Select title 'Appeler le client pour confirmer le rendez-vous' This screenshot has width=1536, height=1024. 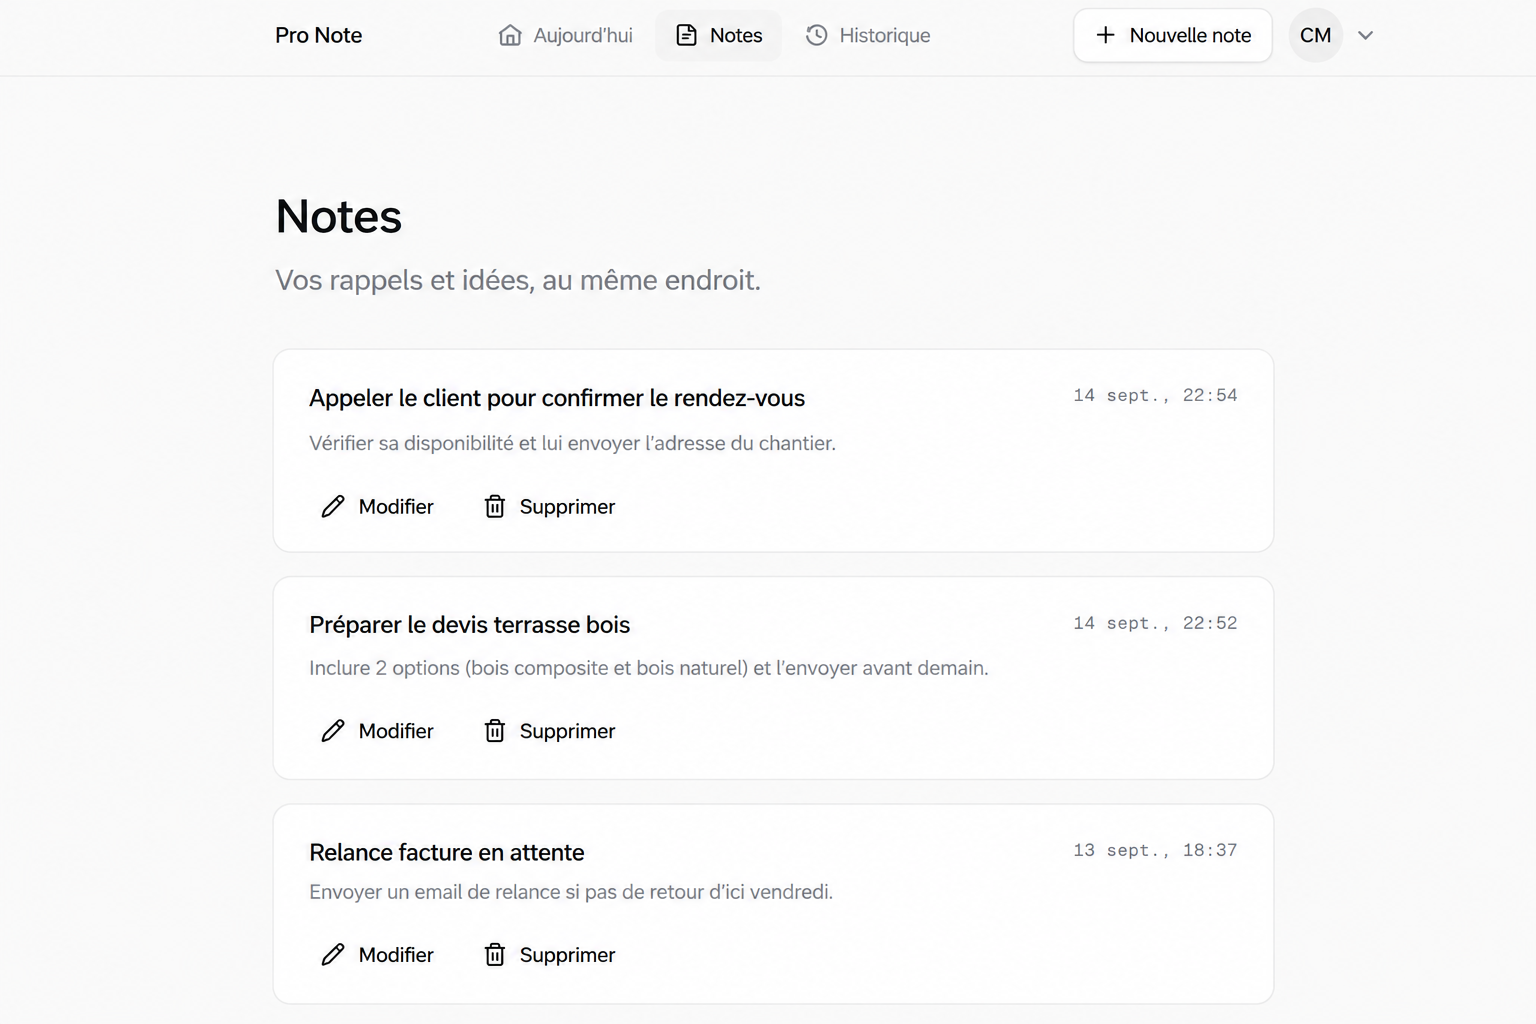coord(557,398)
